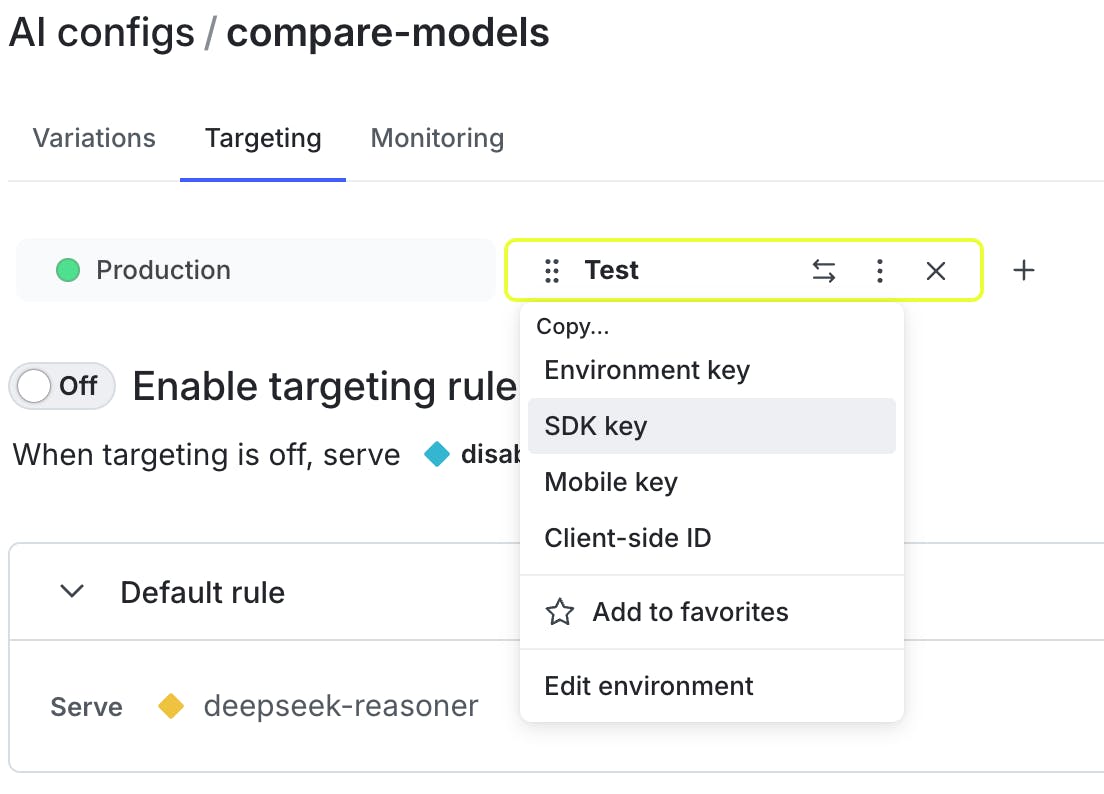Select the Targeting tab
The width and height of the screenshot is (1104, 794).
coord(263,138)
